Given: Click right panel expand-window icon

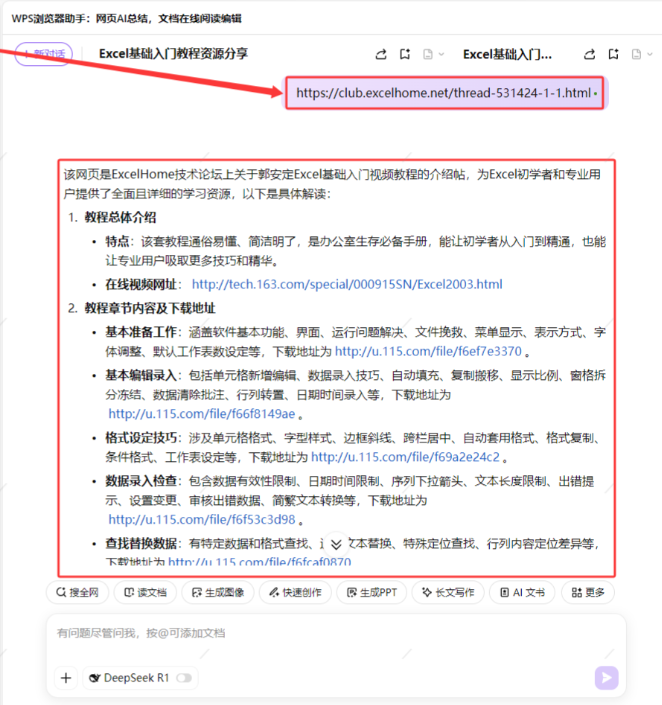Looking at the screenshot, I should point(613,54).
